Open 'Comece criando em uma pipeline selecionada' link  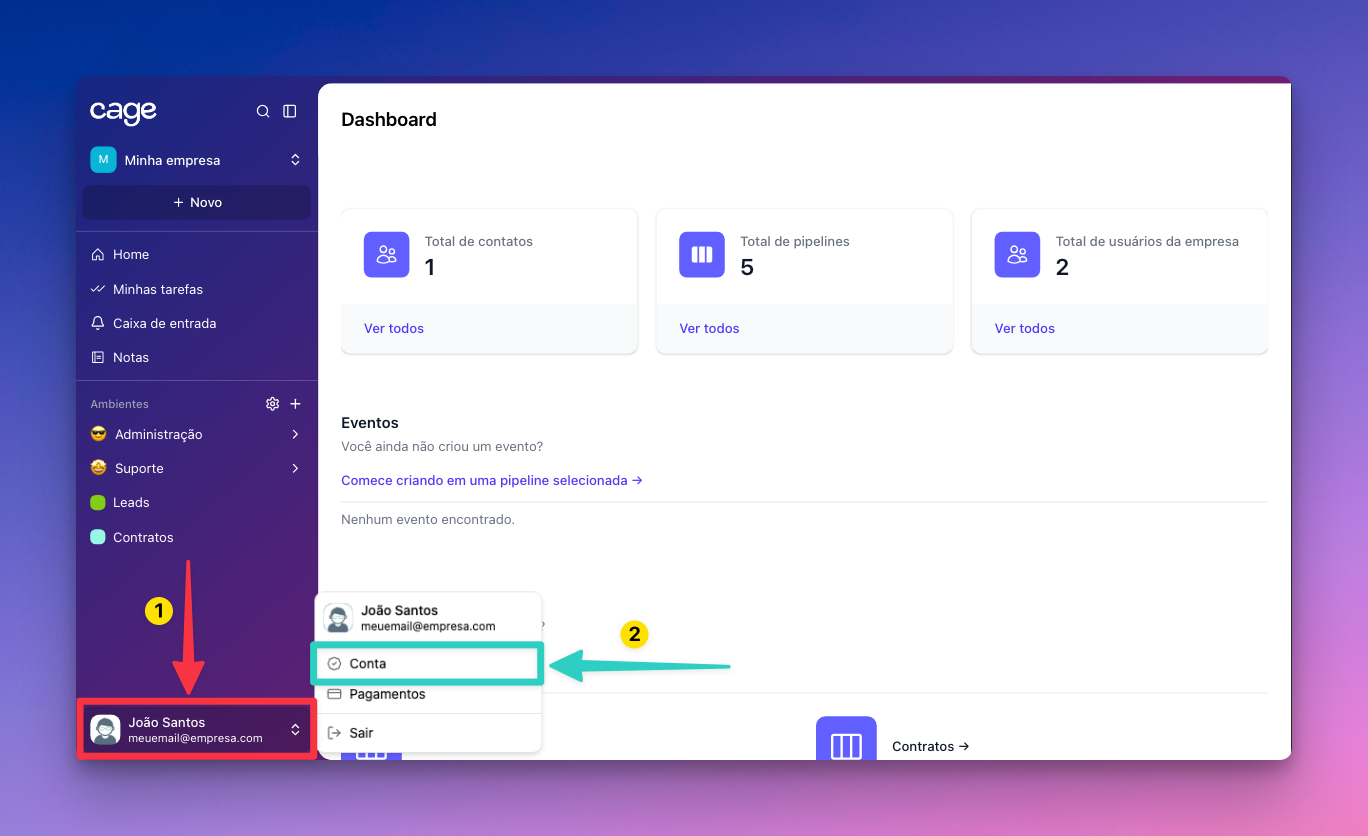coord(491,480)
